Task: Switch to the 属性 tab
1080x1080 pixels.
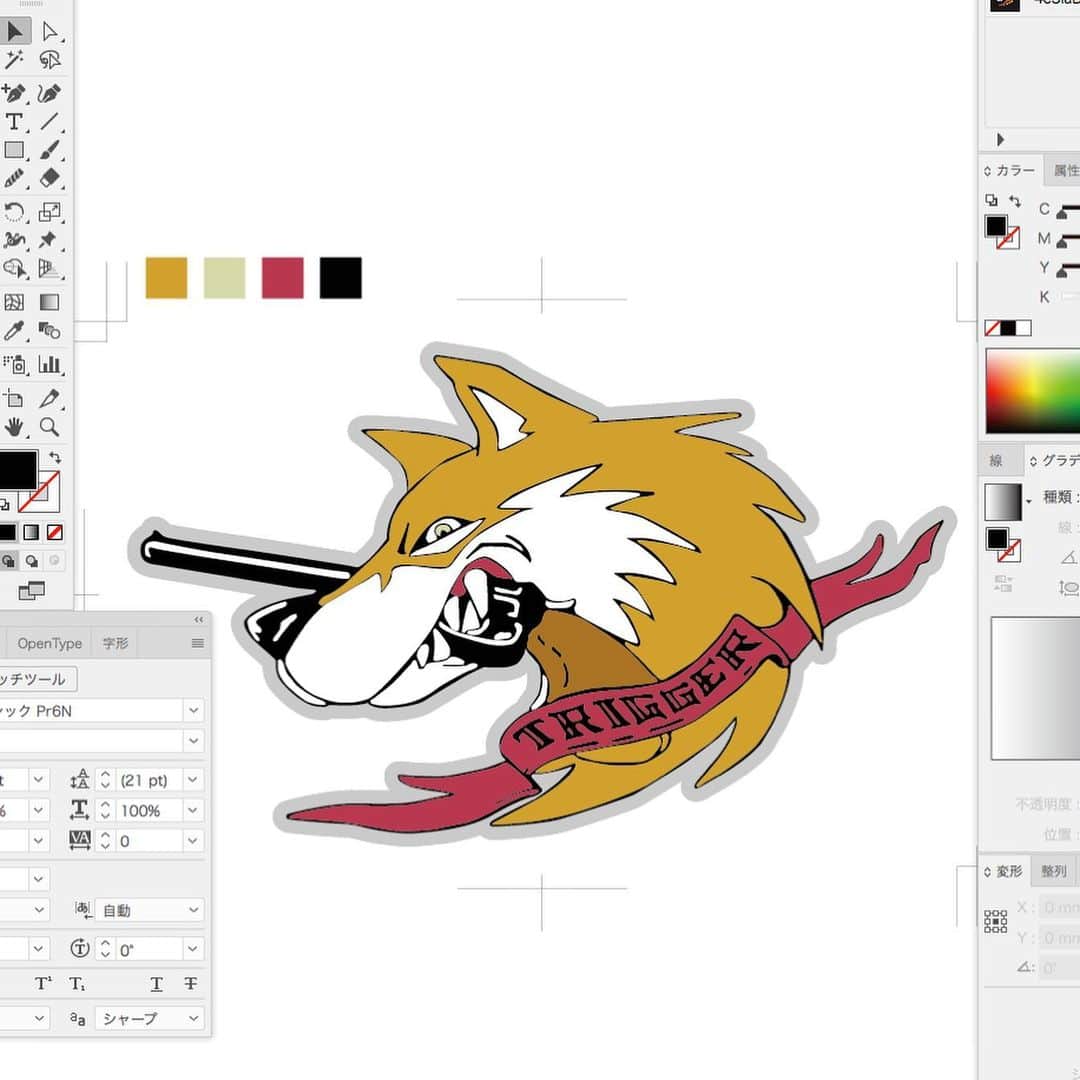Action: click(1064, 170)
